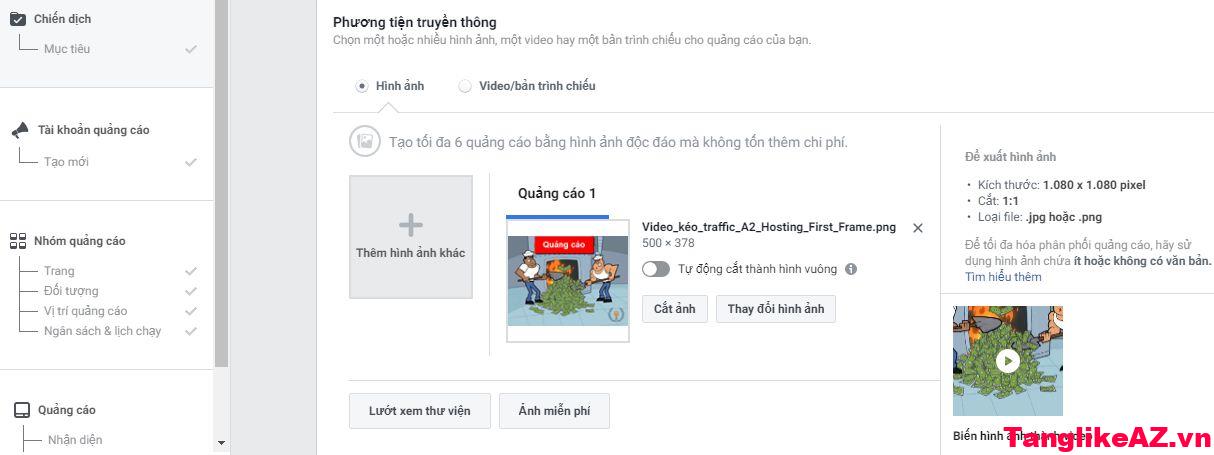Image resolution: width=1214 pixels, height=455 pixels.
Task: Play the money pile preview video
Action: click(x=1008, y=361)
